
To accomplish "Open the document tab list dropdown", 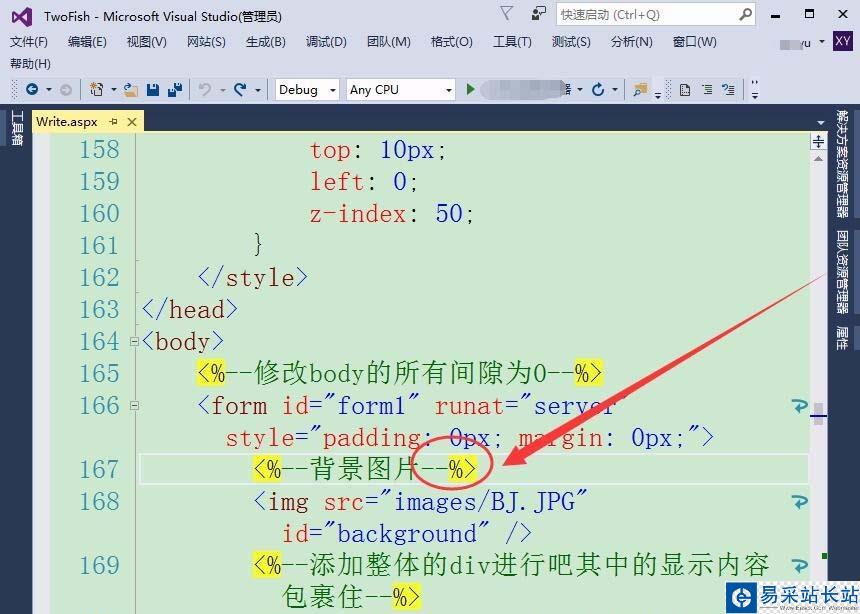I will click(821, 123).
